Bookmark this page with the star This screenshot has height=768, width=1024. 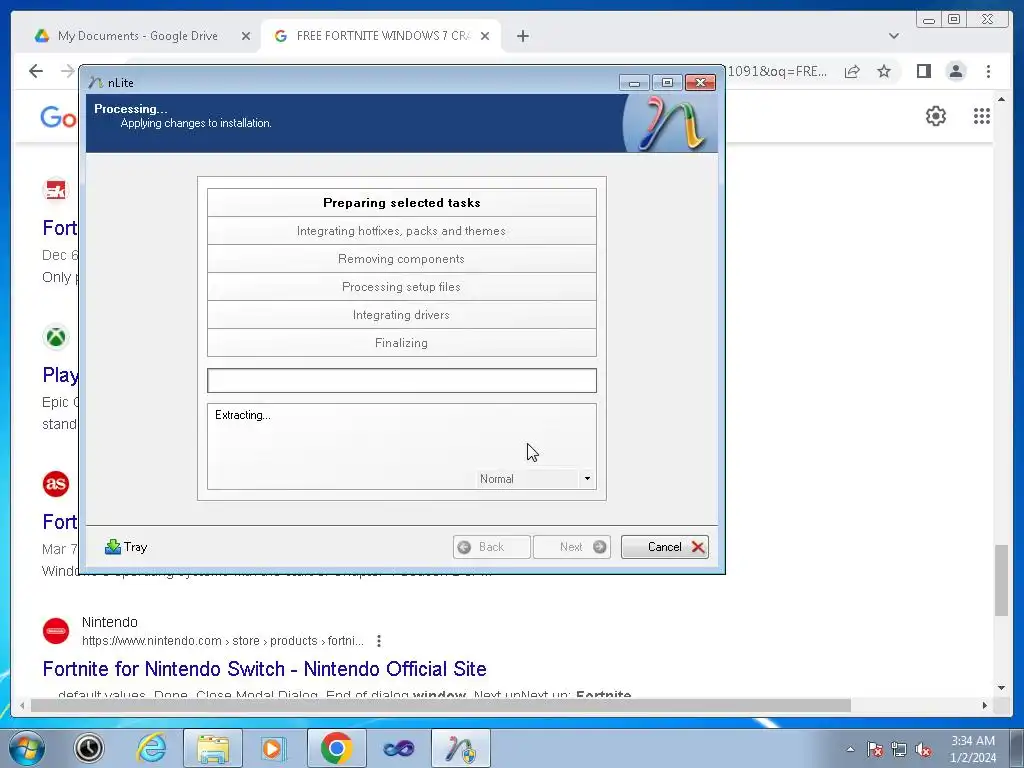(x=884, y=71)
